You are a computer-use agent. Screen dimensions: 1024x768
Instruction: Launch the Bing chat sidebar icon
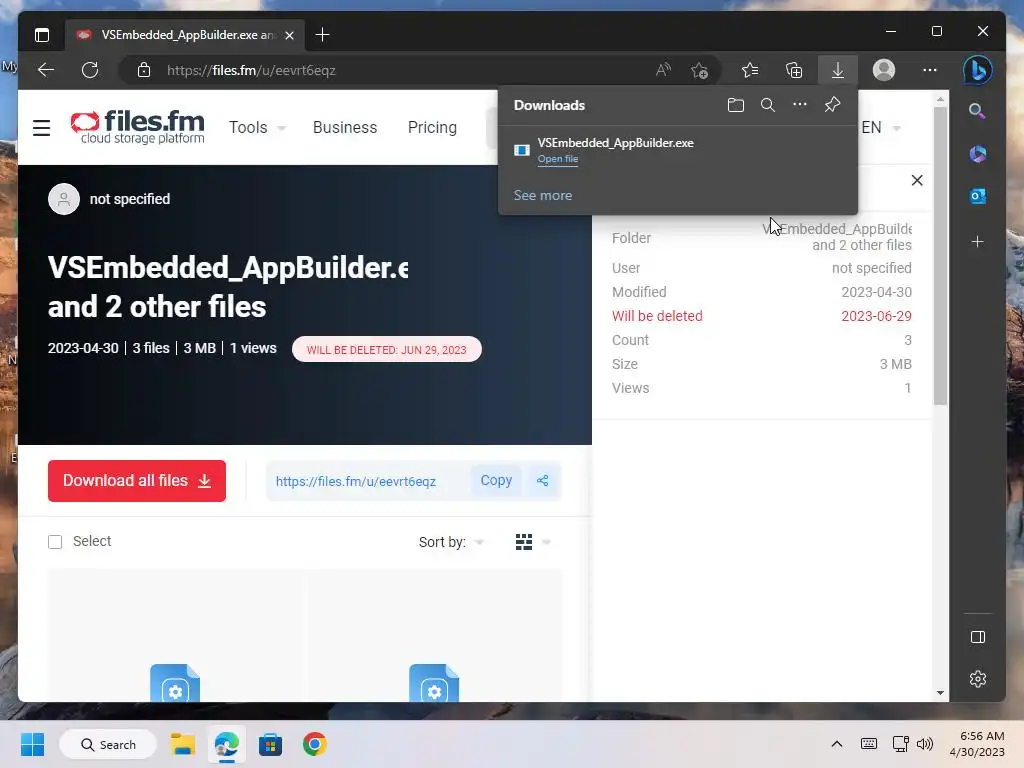tap(978, 70)
